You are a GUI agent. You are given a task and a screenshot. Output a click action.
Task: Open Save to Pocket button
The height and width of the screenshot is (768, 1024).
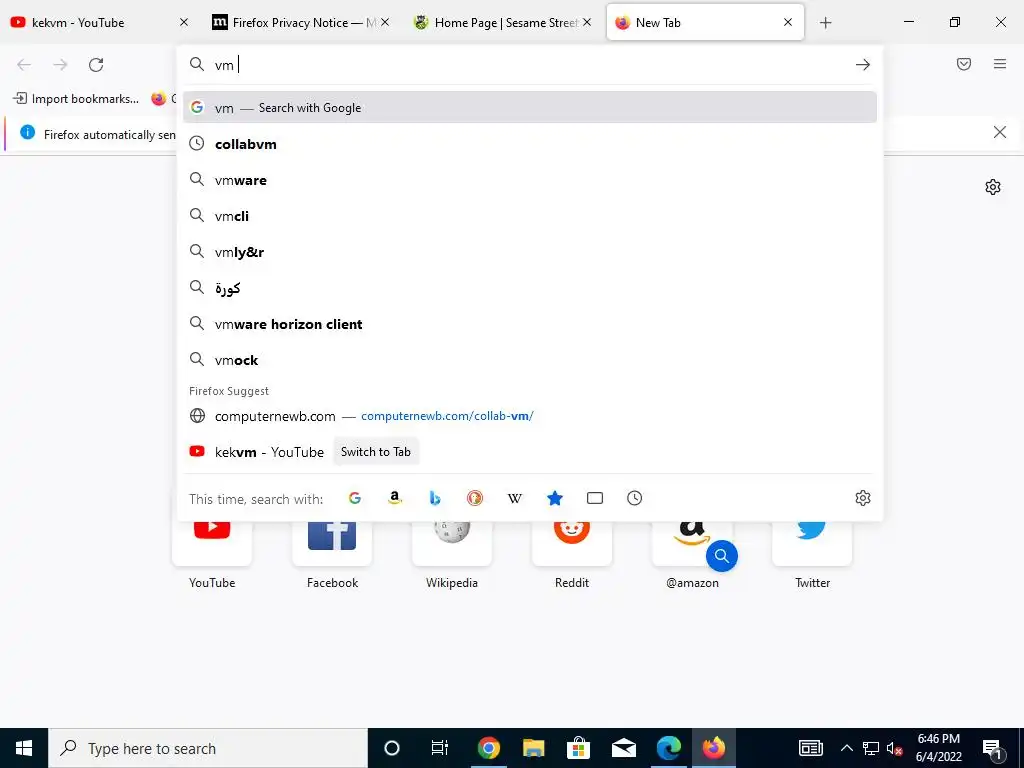(964, 64)
